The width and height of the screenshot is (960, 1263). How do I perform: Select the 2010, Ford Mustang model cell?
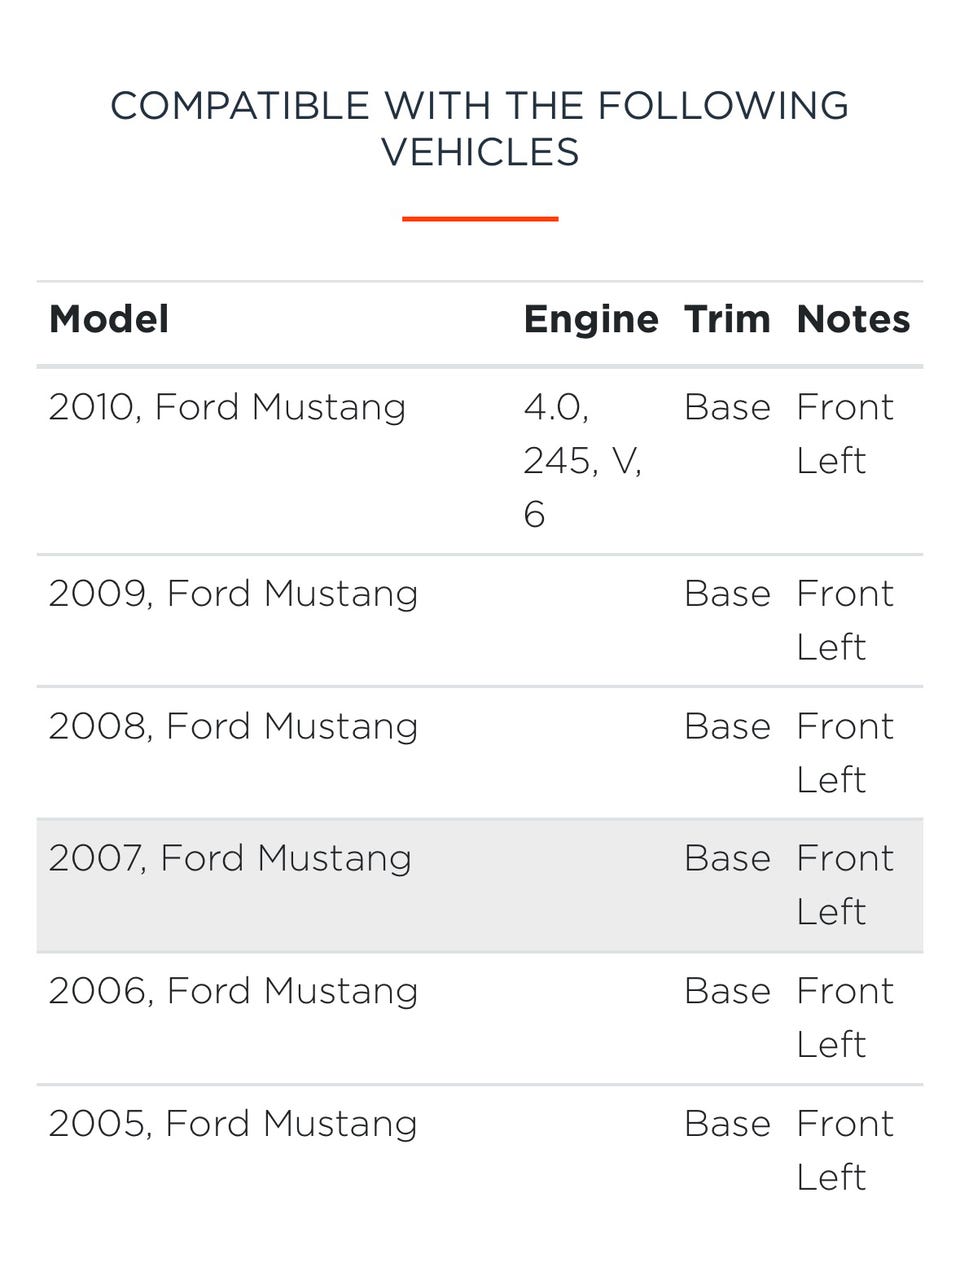227,408
